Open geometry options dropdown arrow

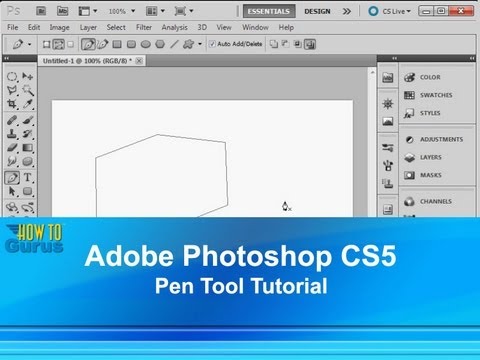click(x=200, y=44)
